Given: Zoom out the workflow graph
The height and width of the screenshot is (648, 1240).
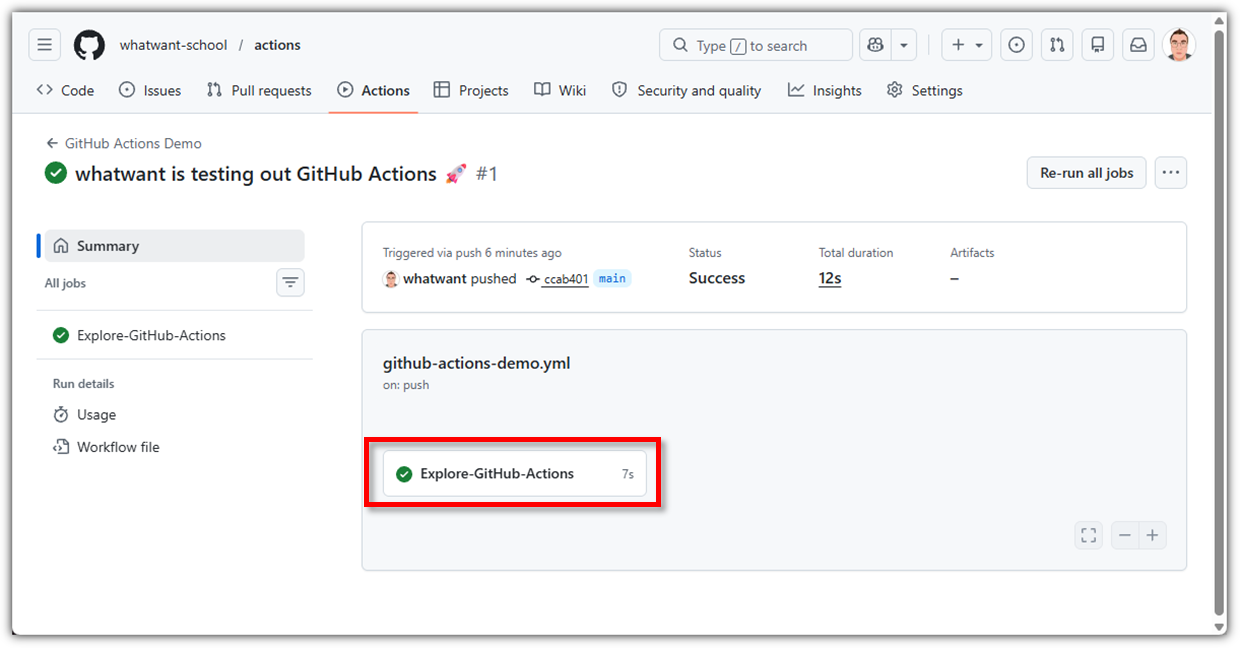Looking at the screenshot, I should (1125, 536).
